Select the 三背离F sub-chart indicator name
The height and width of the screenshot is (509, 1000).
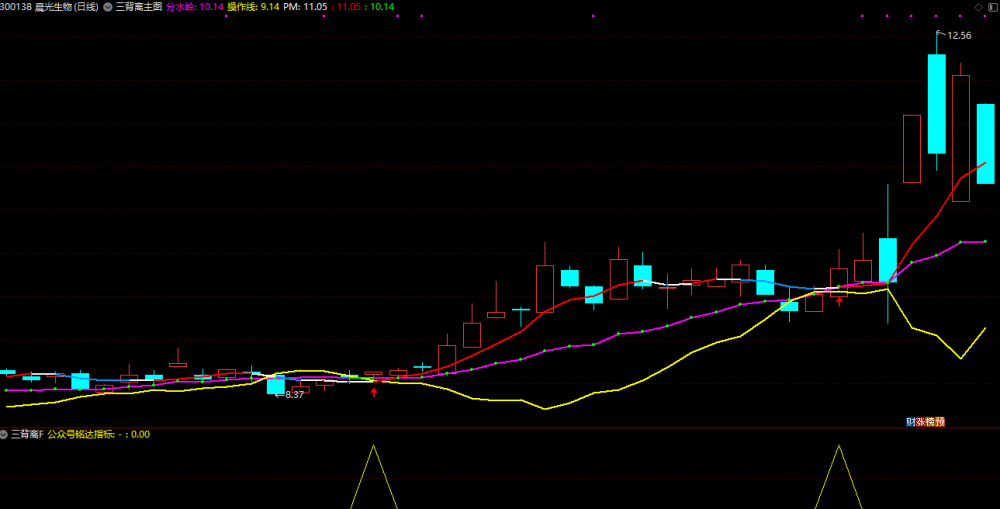[x=27, y=434]
